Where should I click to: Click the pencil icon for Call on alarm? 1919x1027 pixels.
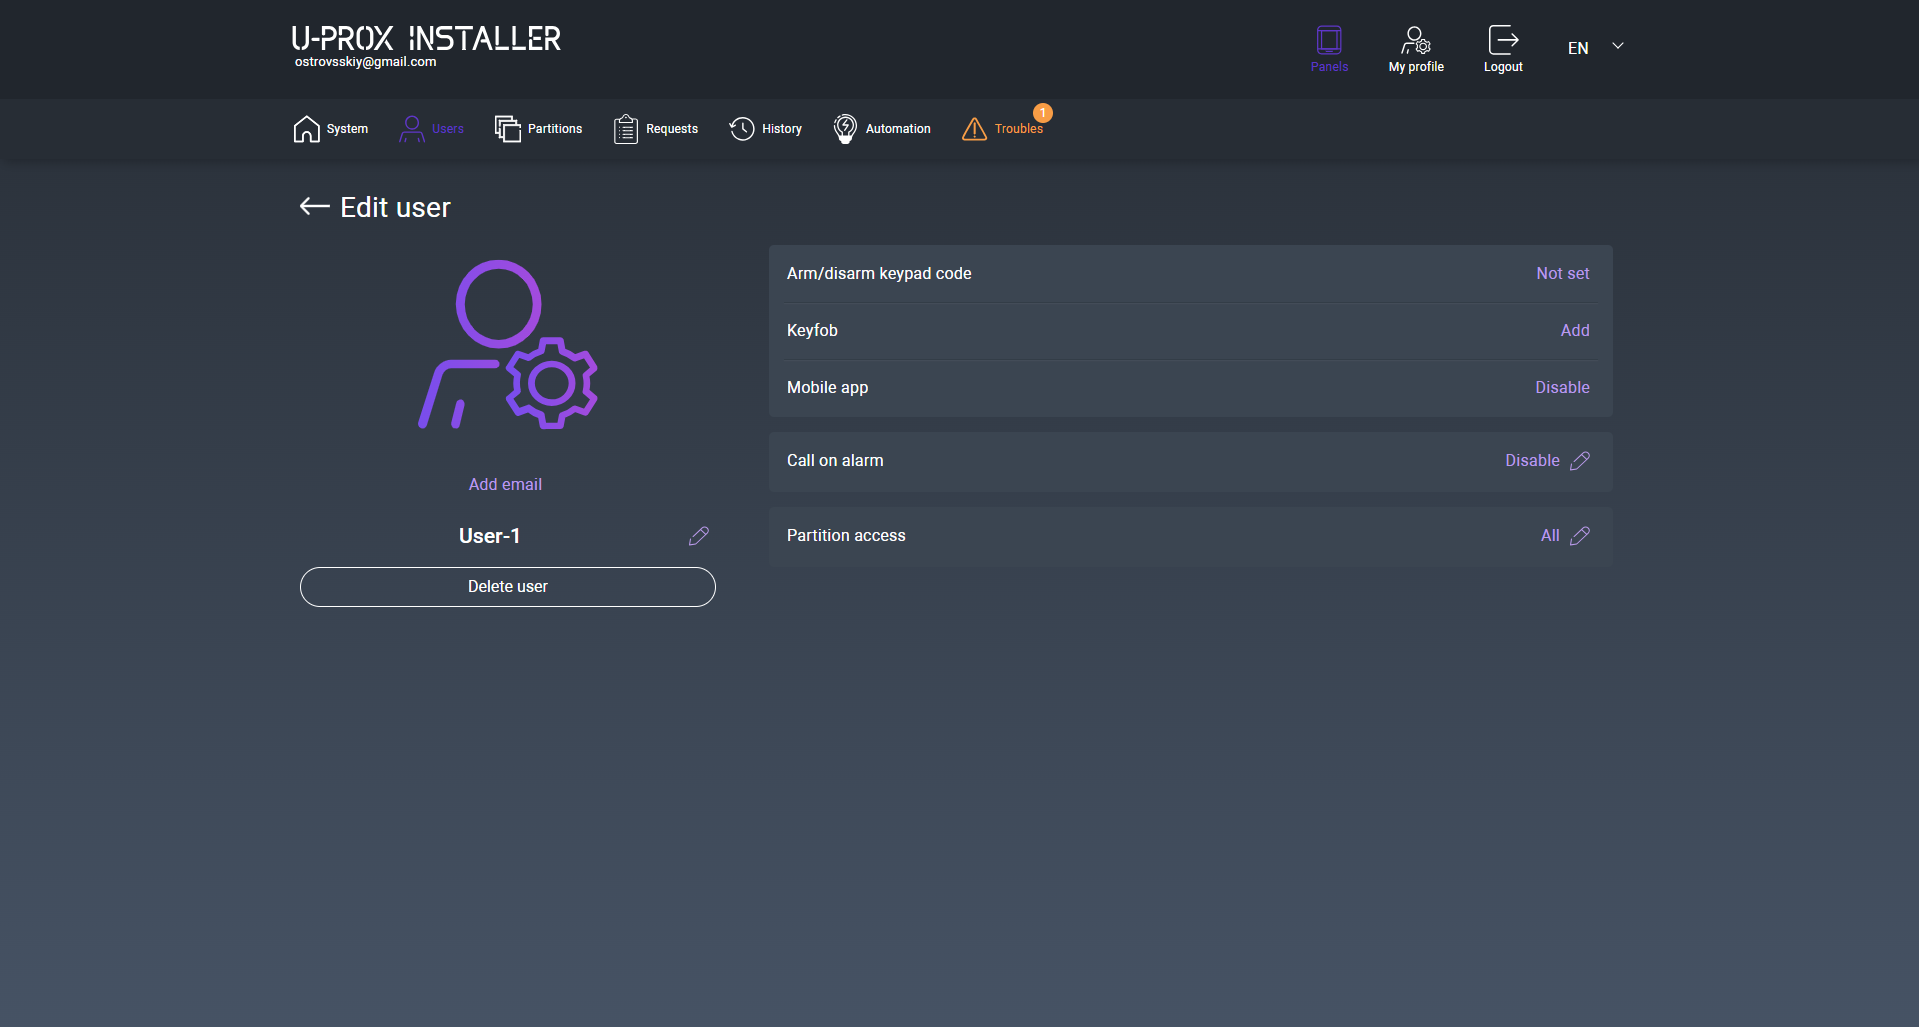pyautogui.click(x=1580, y=461)
